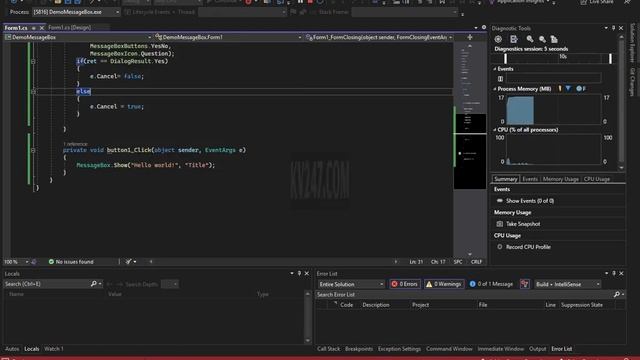Image resolution: width=640 pixels, height=360 pixels.
Task: Switch to the Events tab in Diagnostic Tools
Action: 530,179
